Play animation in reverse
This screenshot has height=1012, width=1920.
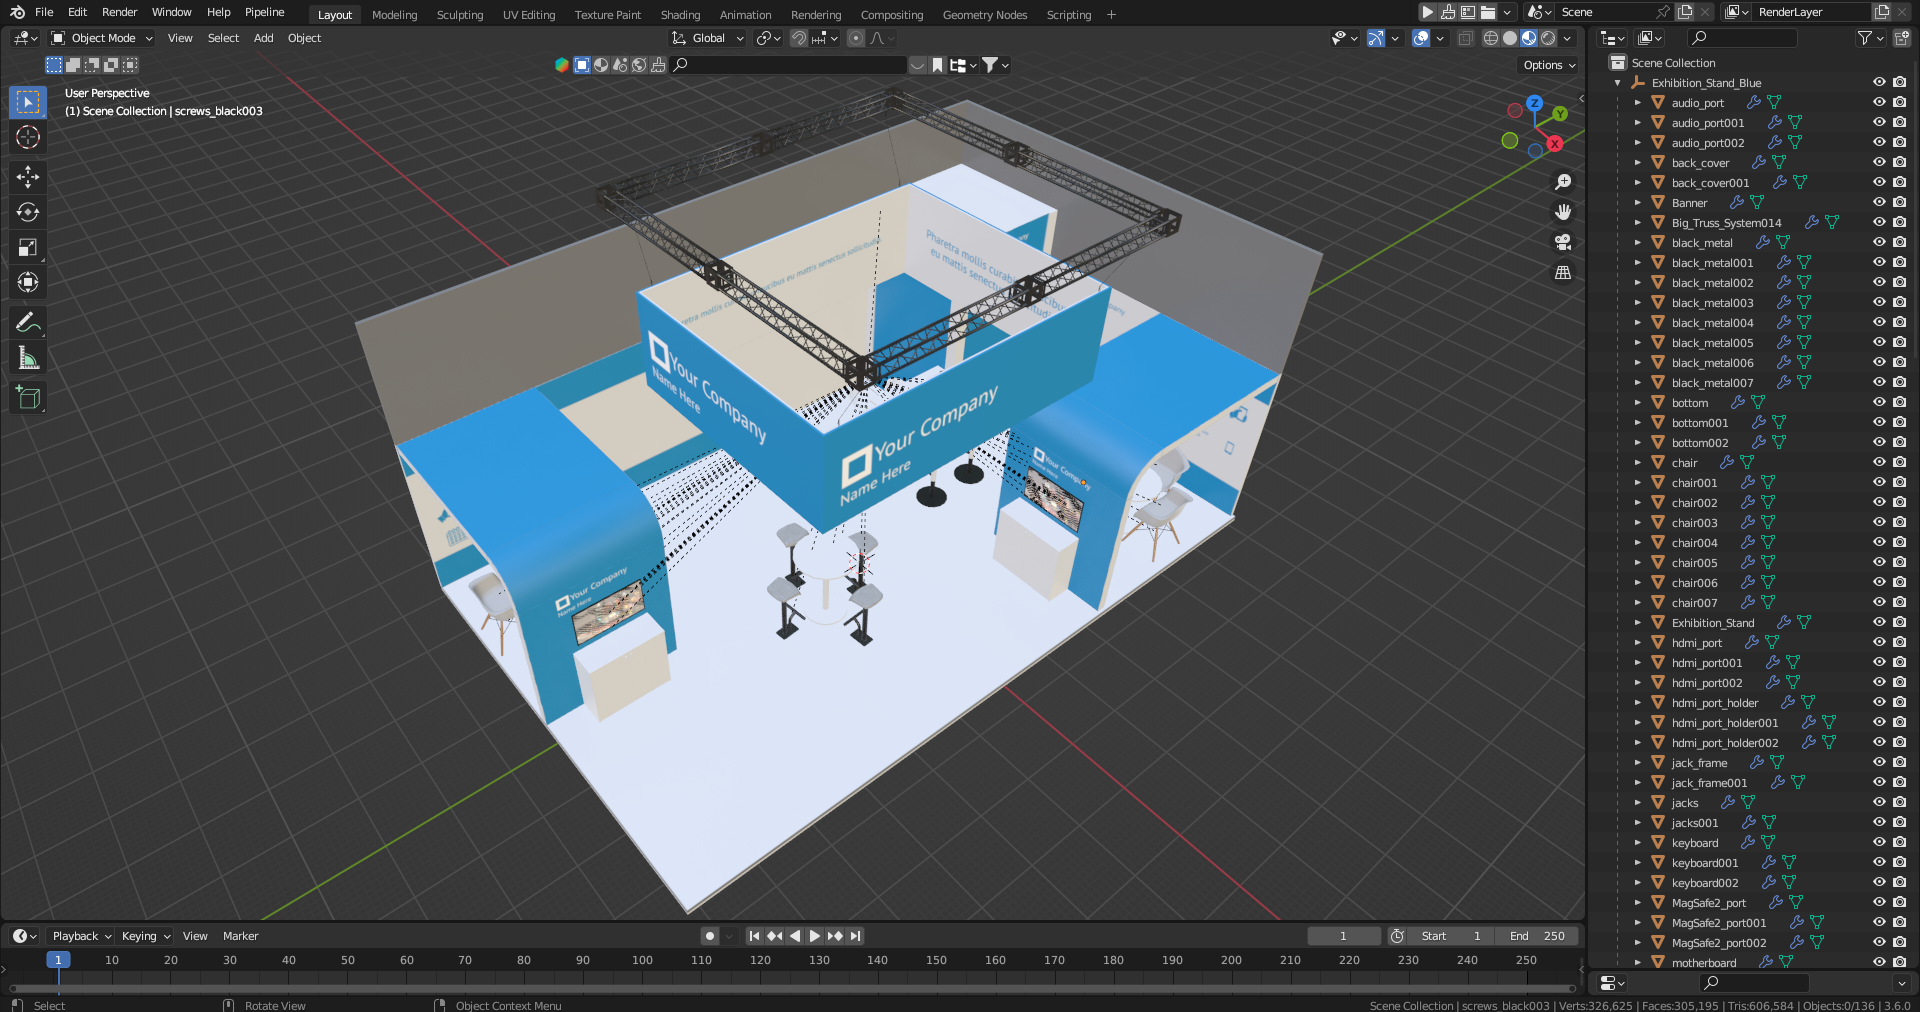[x=795, y=936]
